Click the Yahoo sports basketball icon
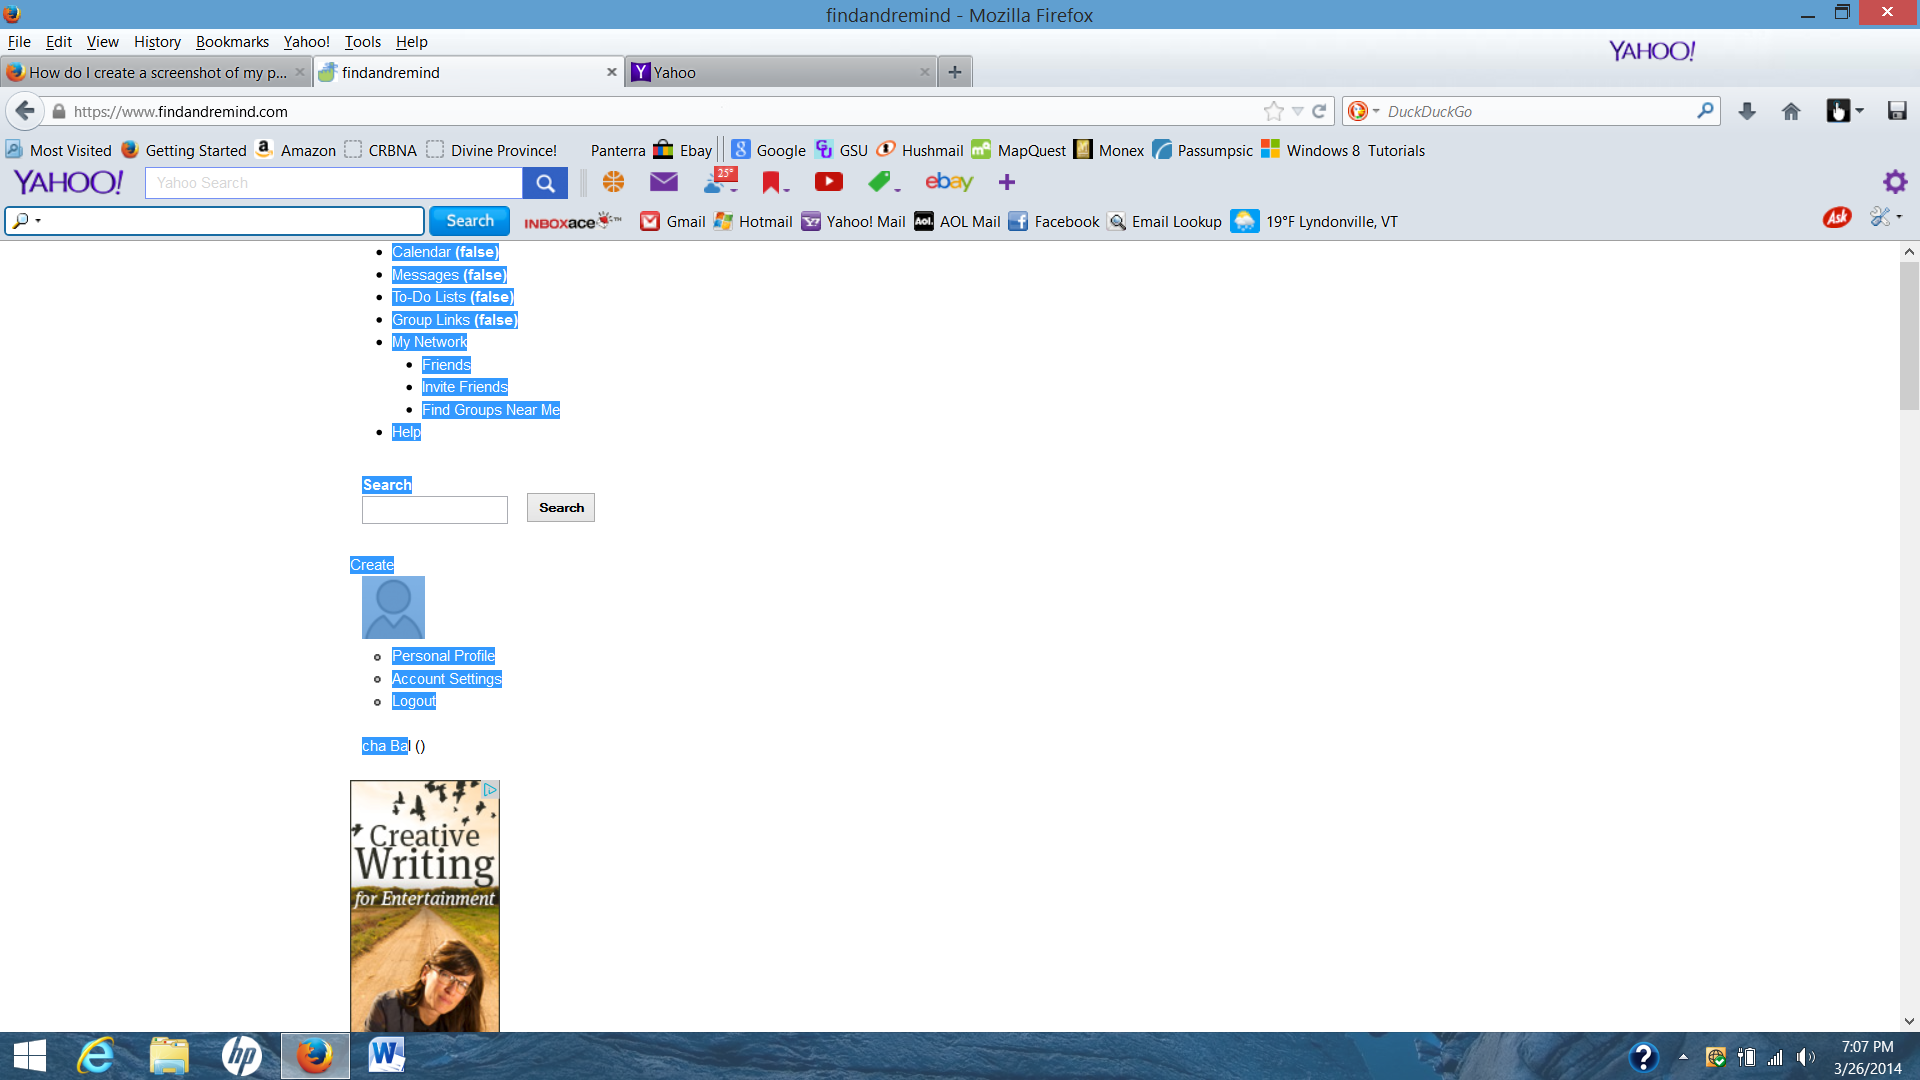 (x=613, y=182)
